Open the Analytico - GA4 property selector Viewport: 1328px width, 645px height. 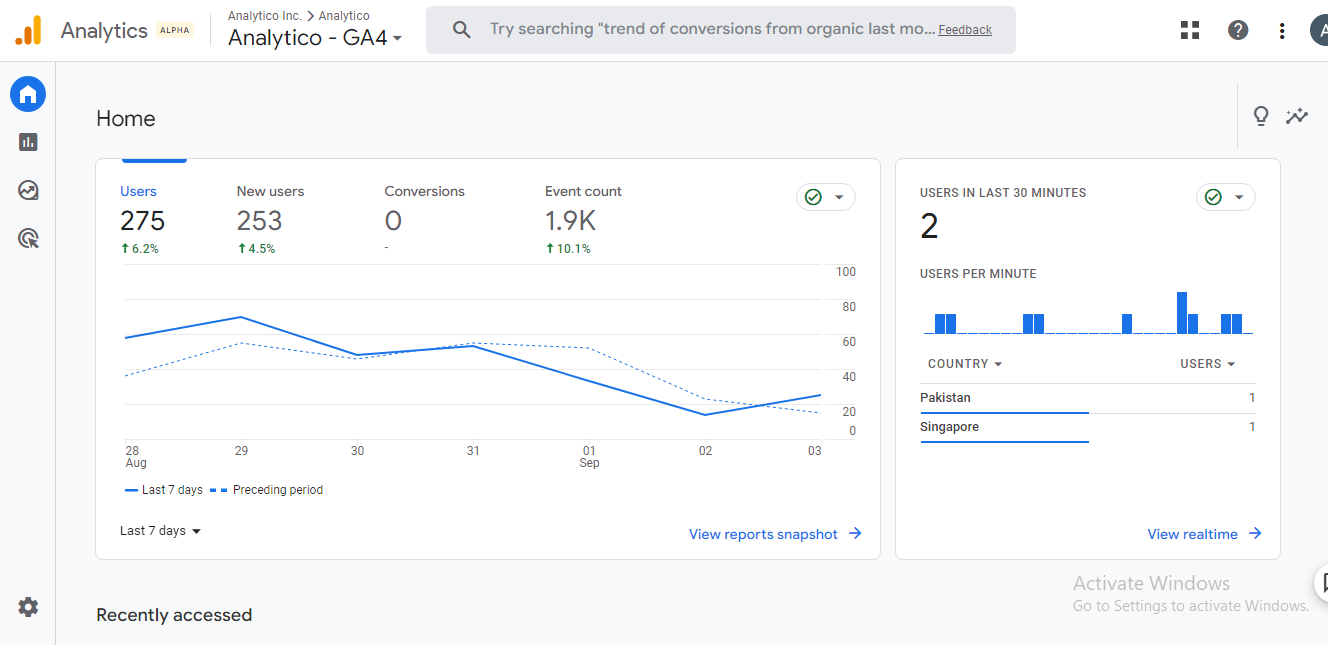[x=315, y=38]
